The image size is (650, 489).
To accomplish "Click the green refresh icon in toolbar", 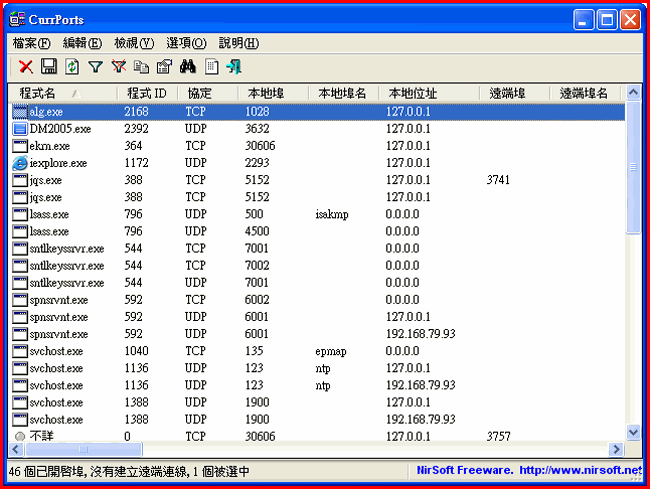I will click(71, 67).
